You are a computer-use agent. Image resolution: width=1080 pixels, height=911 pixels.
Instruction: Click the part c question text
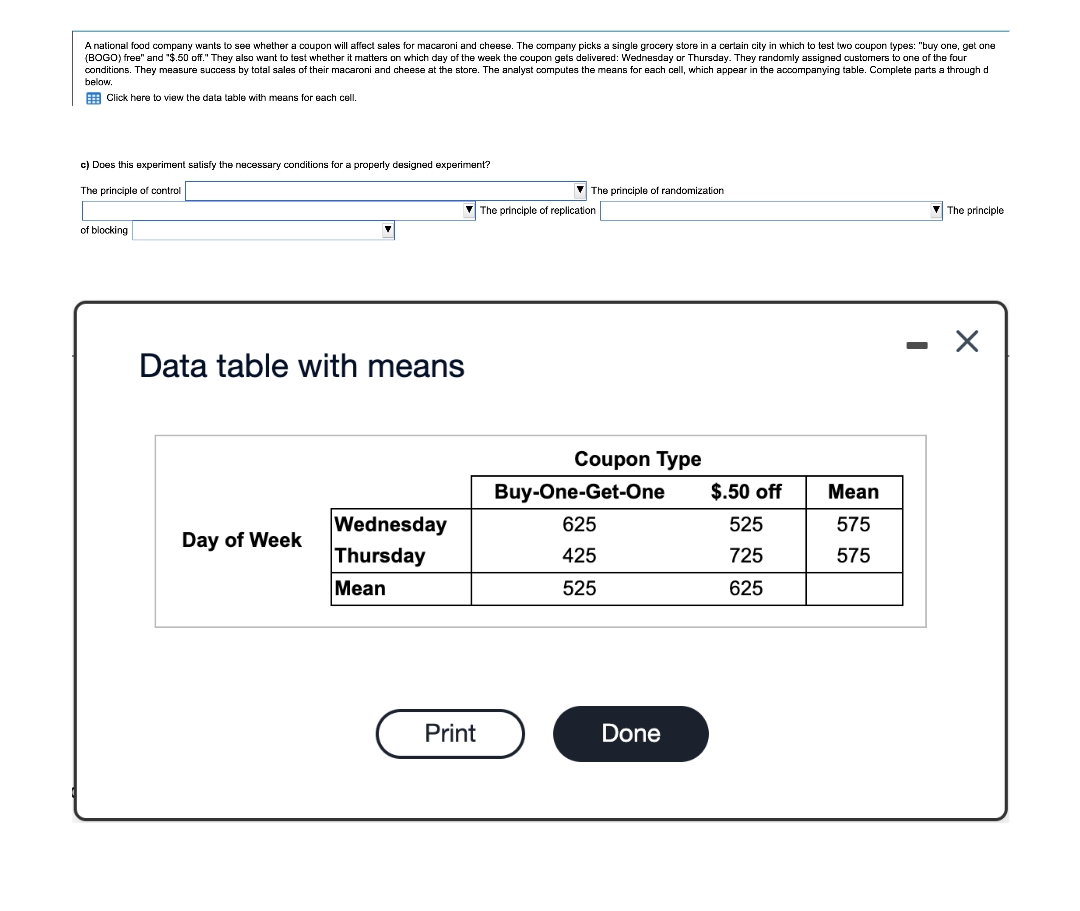(285, 165)
